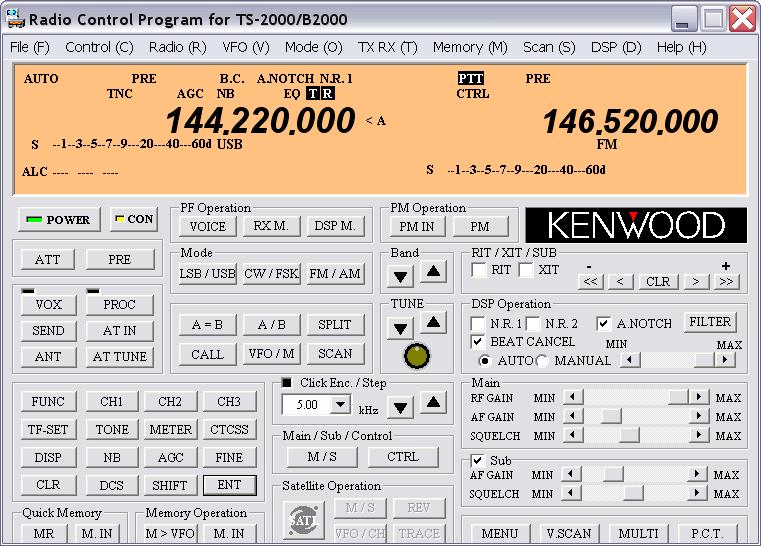Click DSP manual slider right arrow

(x=725, y=360)
